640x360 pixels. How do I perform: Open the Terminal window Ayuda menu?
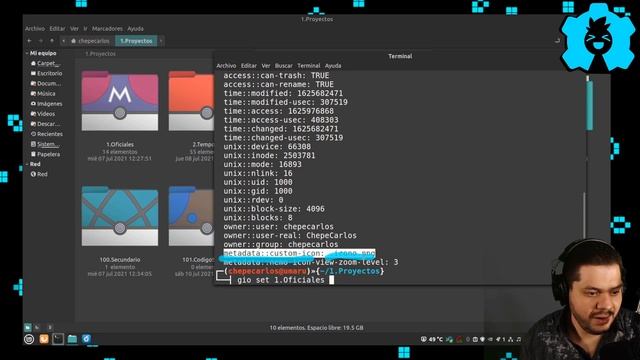pos(333,66)
